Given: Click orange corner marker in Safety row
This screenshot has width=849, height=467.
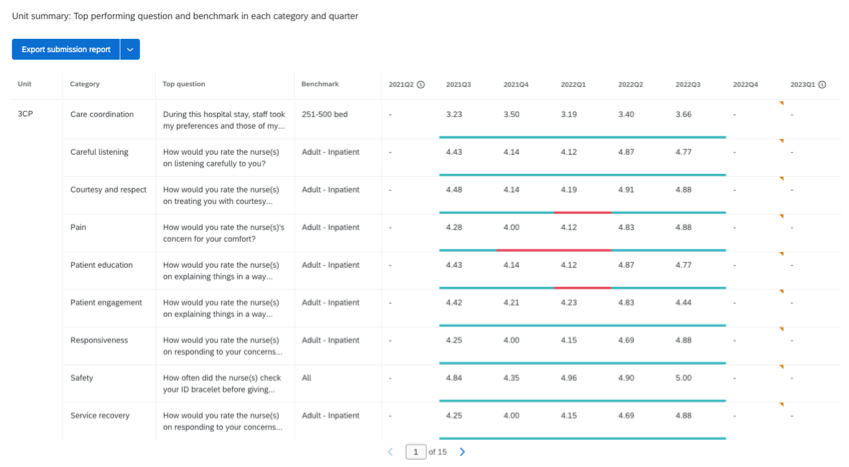Looking at the screenshot, I should pos(781,367).
